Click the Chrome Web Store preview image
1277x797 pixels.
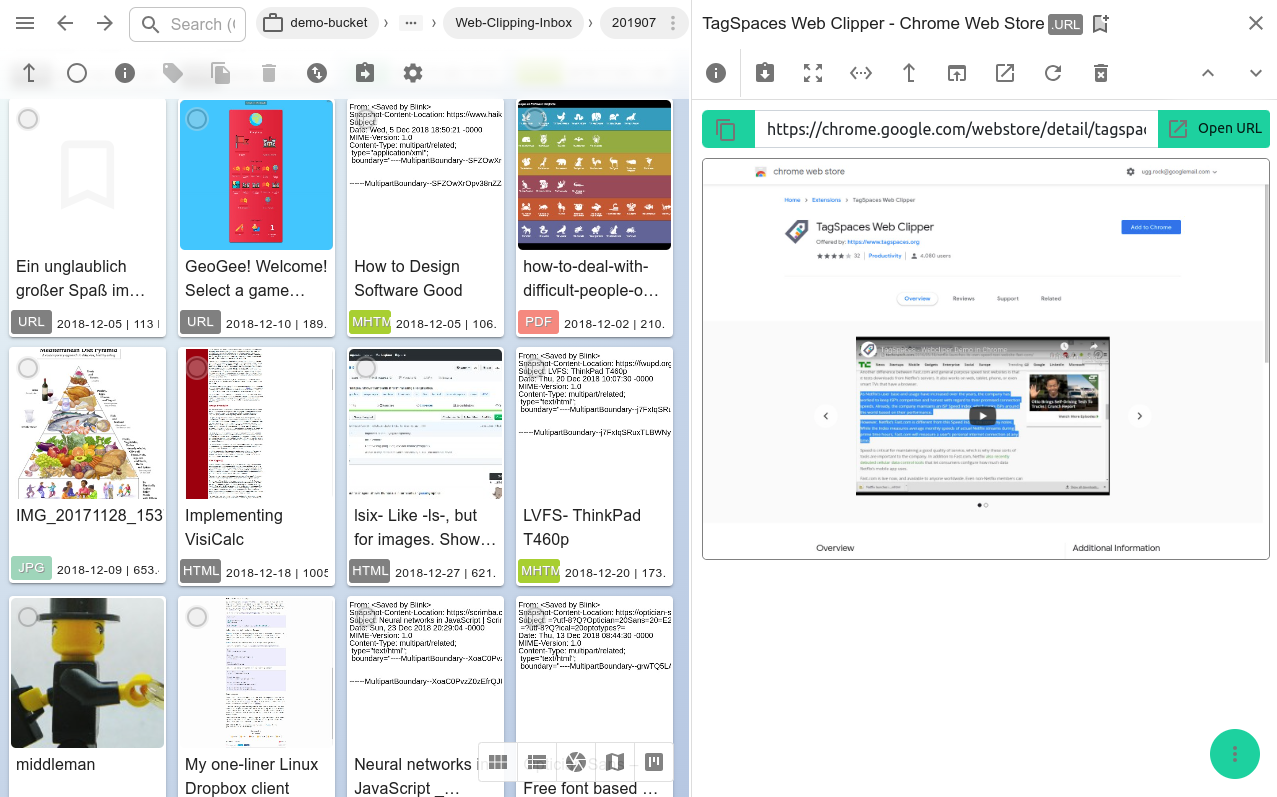click(986, 359)
